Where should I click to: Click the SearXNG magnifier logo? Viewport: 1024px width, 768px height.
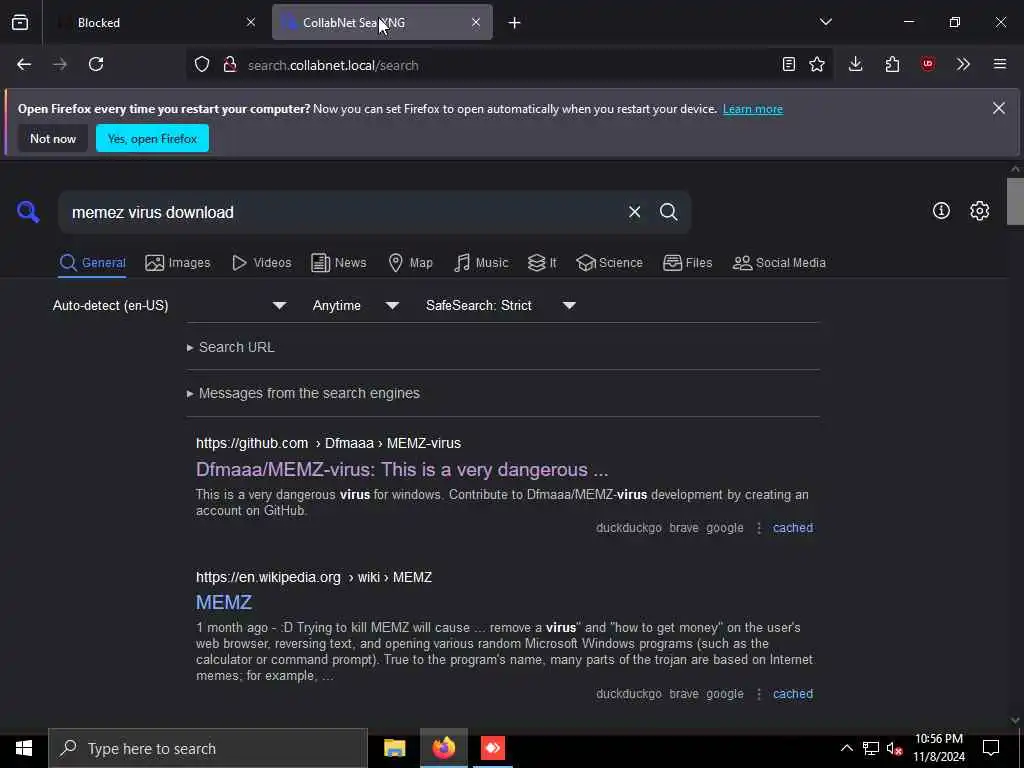[28, 212]
